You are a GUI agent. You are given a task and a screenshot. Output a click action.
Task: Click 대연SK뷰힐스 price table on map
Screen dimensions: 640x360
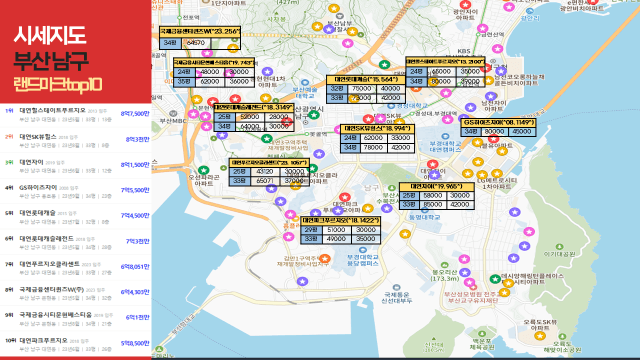coord(378,139)
